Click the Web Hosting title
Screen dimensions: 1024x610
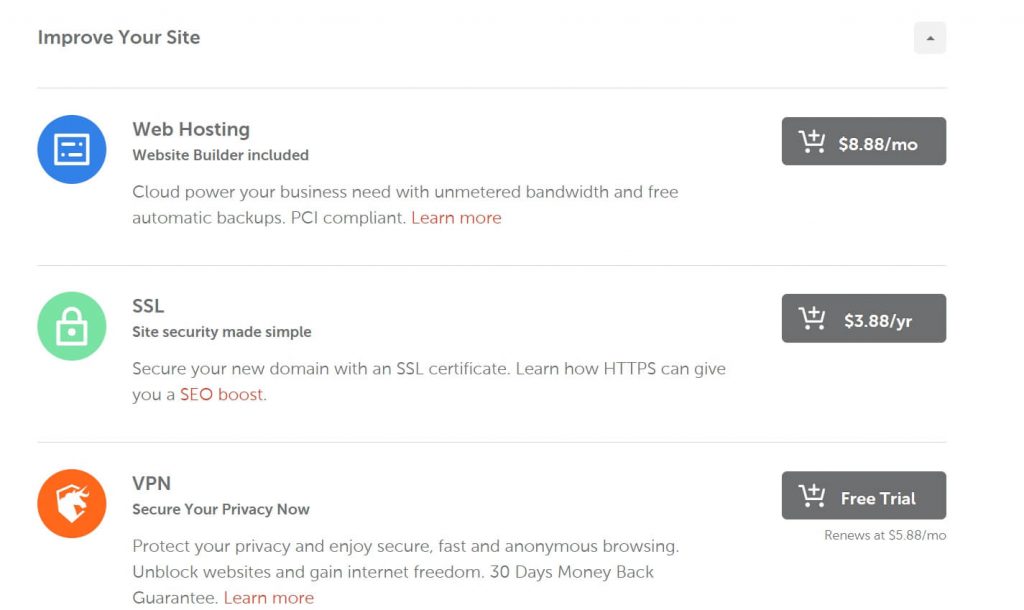tap(191, 129)
